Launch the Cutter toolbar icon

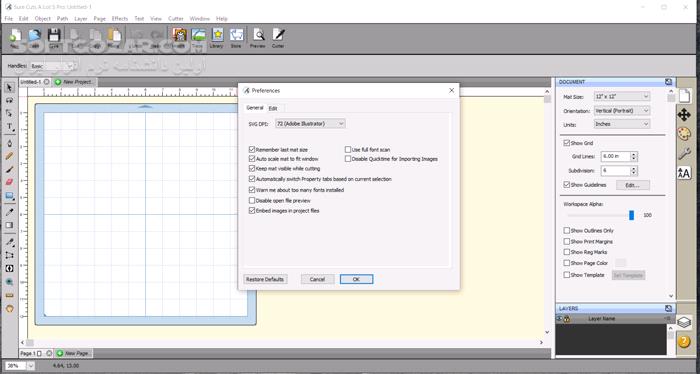coord(278,37)
